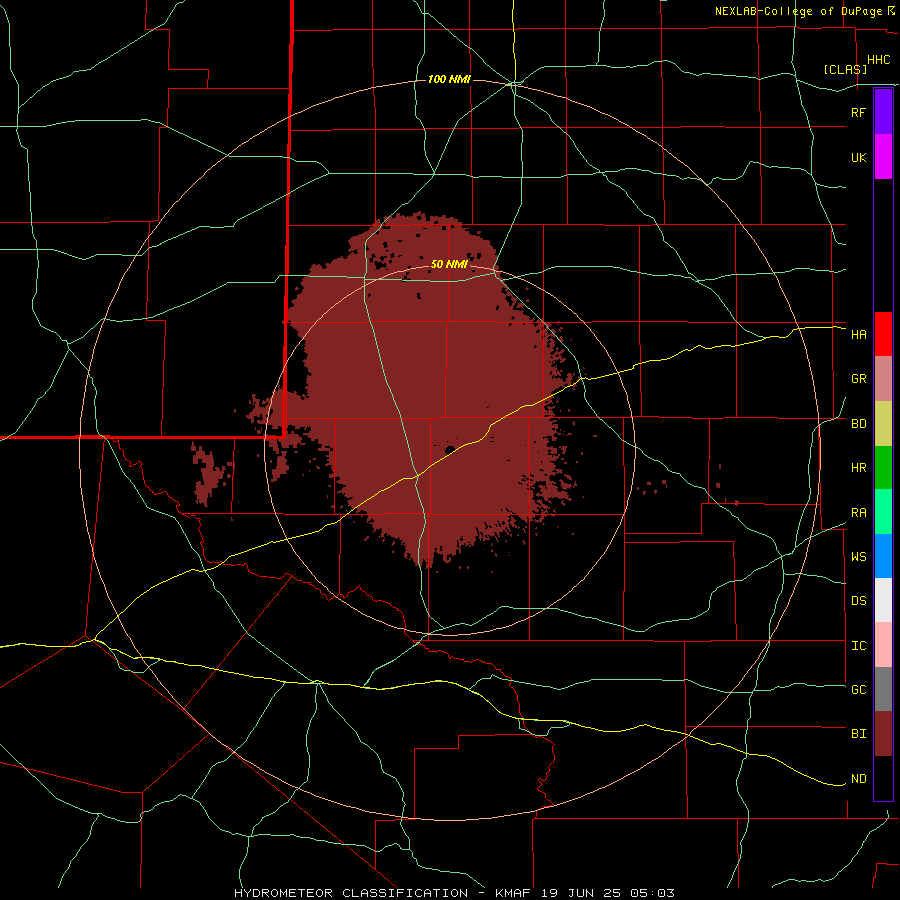Click the 'ND' legend label
Image resolution: width=900 pixels, height=900 pixels.
858,779
